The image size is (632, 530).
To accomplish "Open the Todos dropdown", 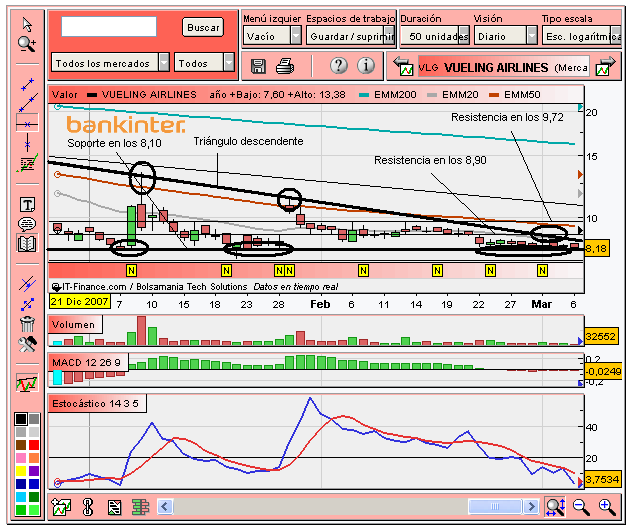I will click(x=204, y=63).
